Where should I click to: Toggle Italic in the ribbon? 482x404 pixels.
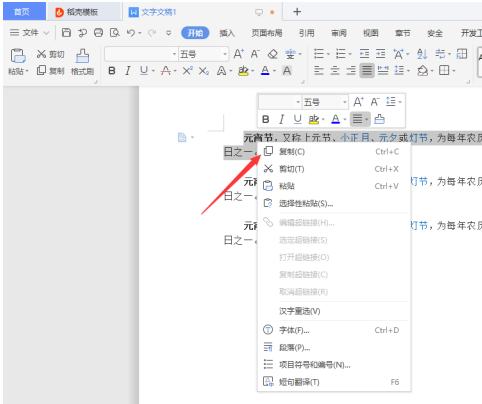coord(128,71)
